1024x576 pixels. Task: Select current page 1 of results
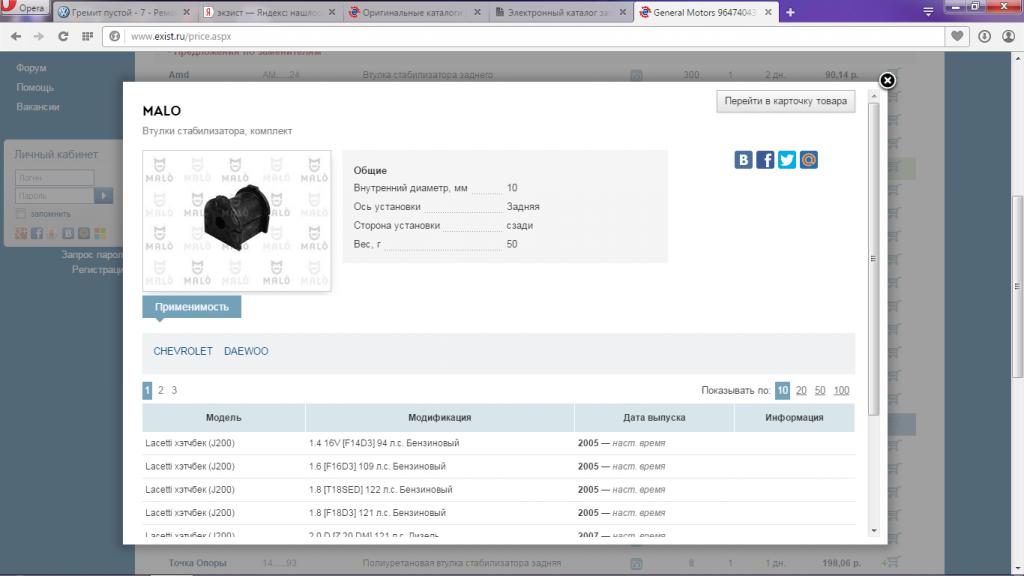click(x=147, y=391)
